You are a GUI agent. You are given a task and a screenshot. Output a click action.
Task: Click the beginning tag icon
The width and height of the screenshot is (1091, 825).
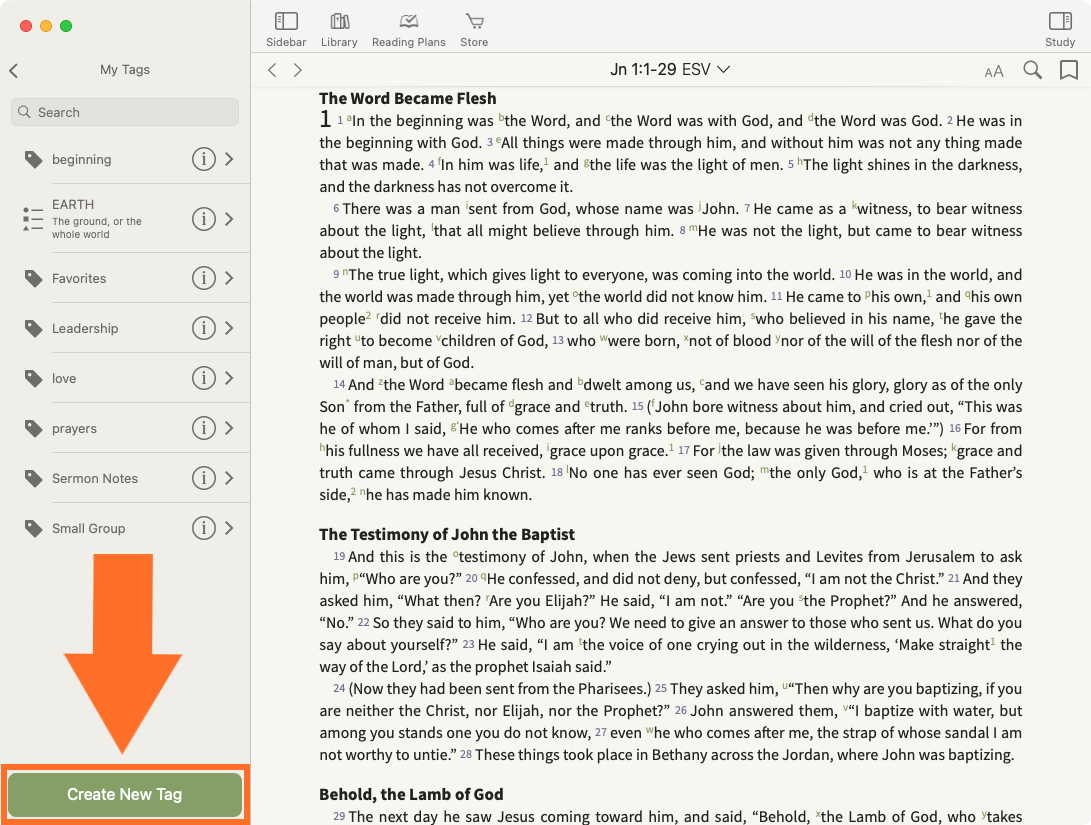(x=33, y=159)
